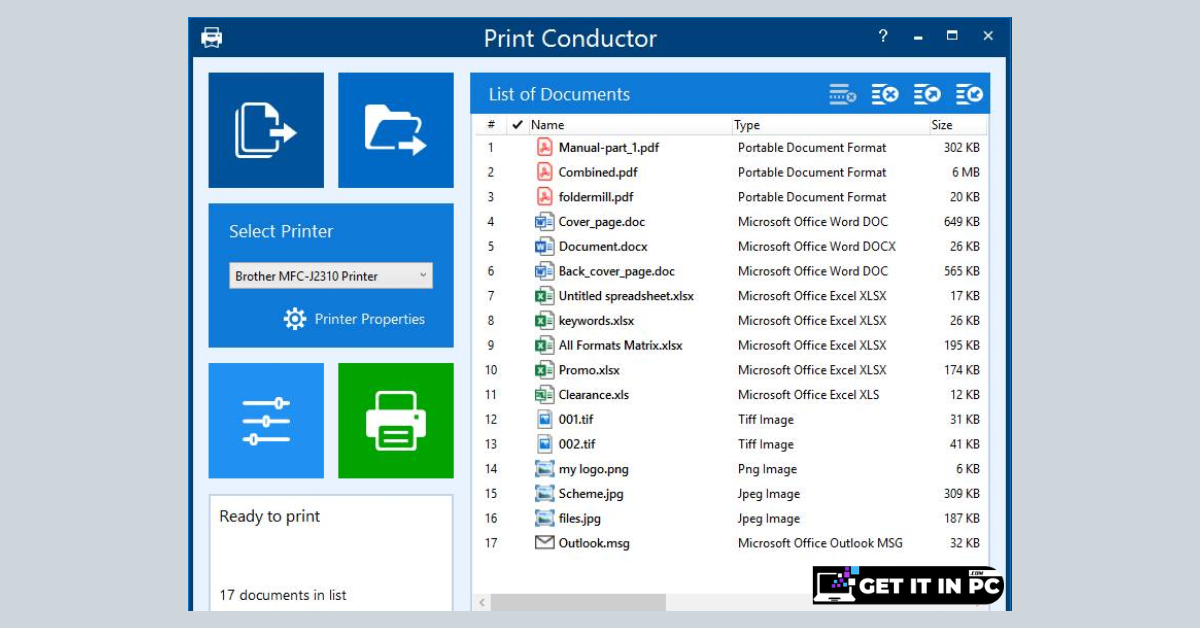Click the checkmark column header
This screenshot has width=1200, height=628.
(517, 125)
